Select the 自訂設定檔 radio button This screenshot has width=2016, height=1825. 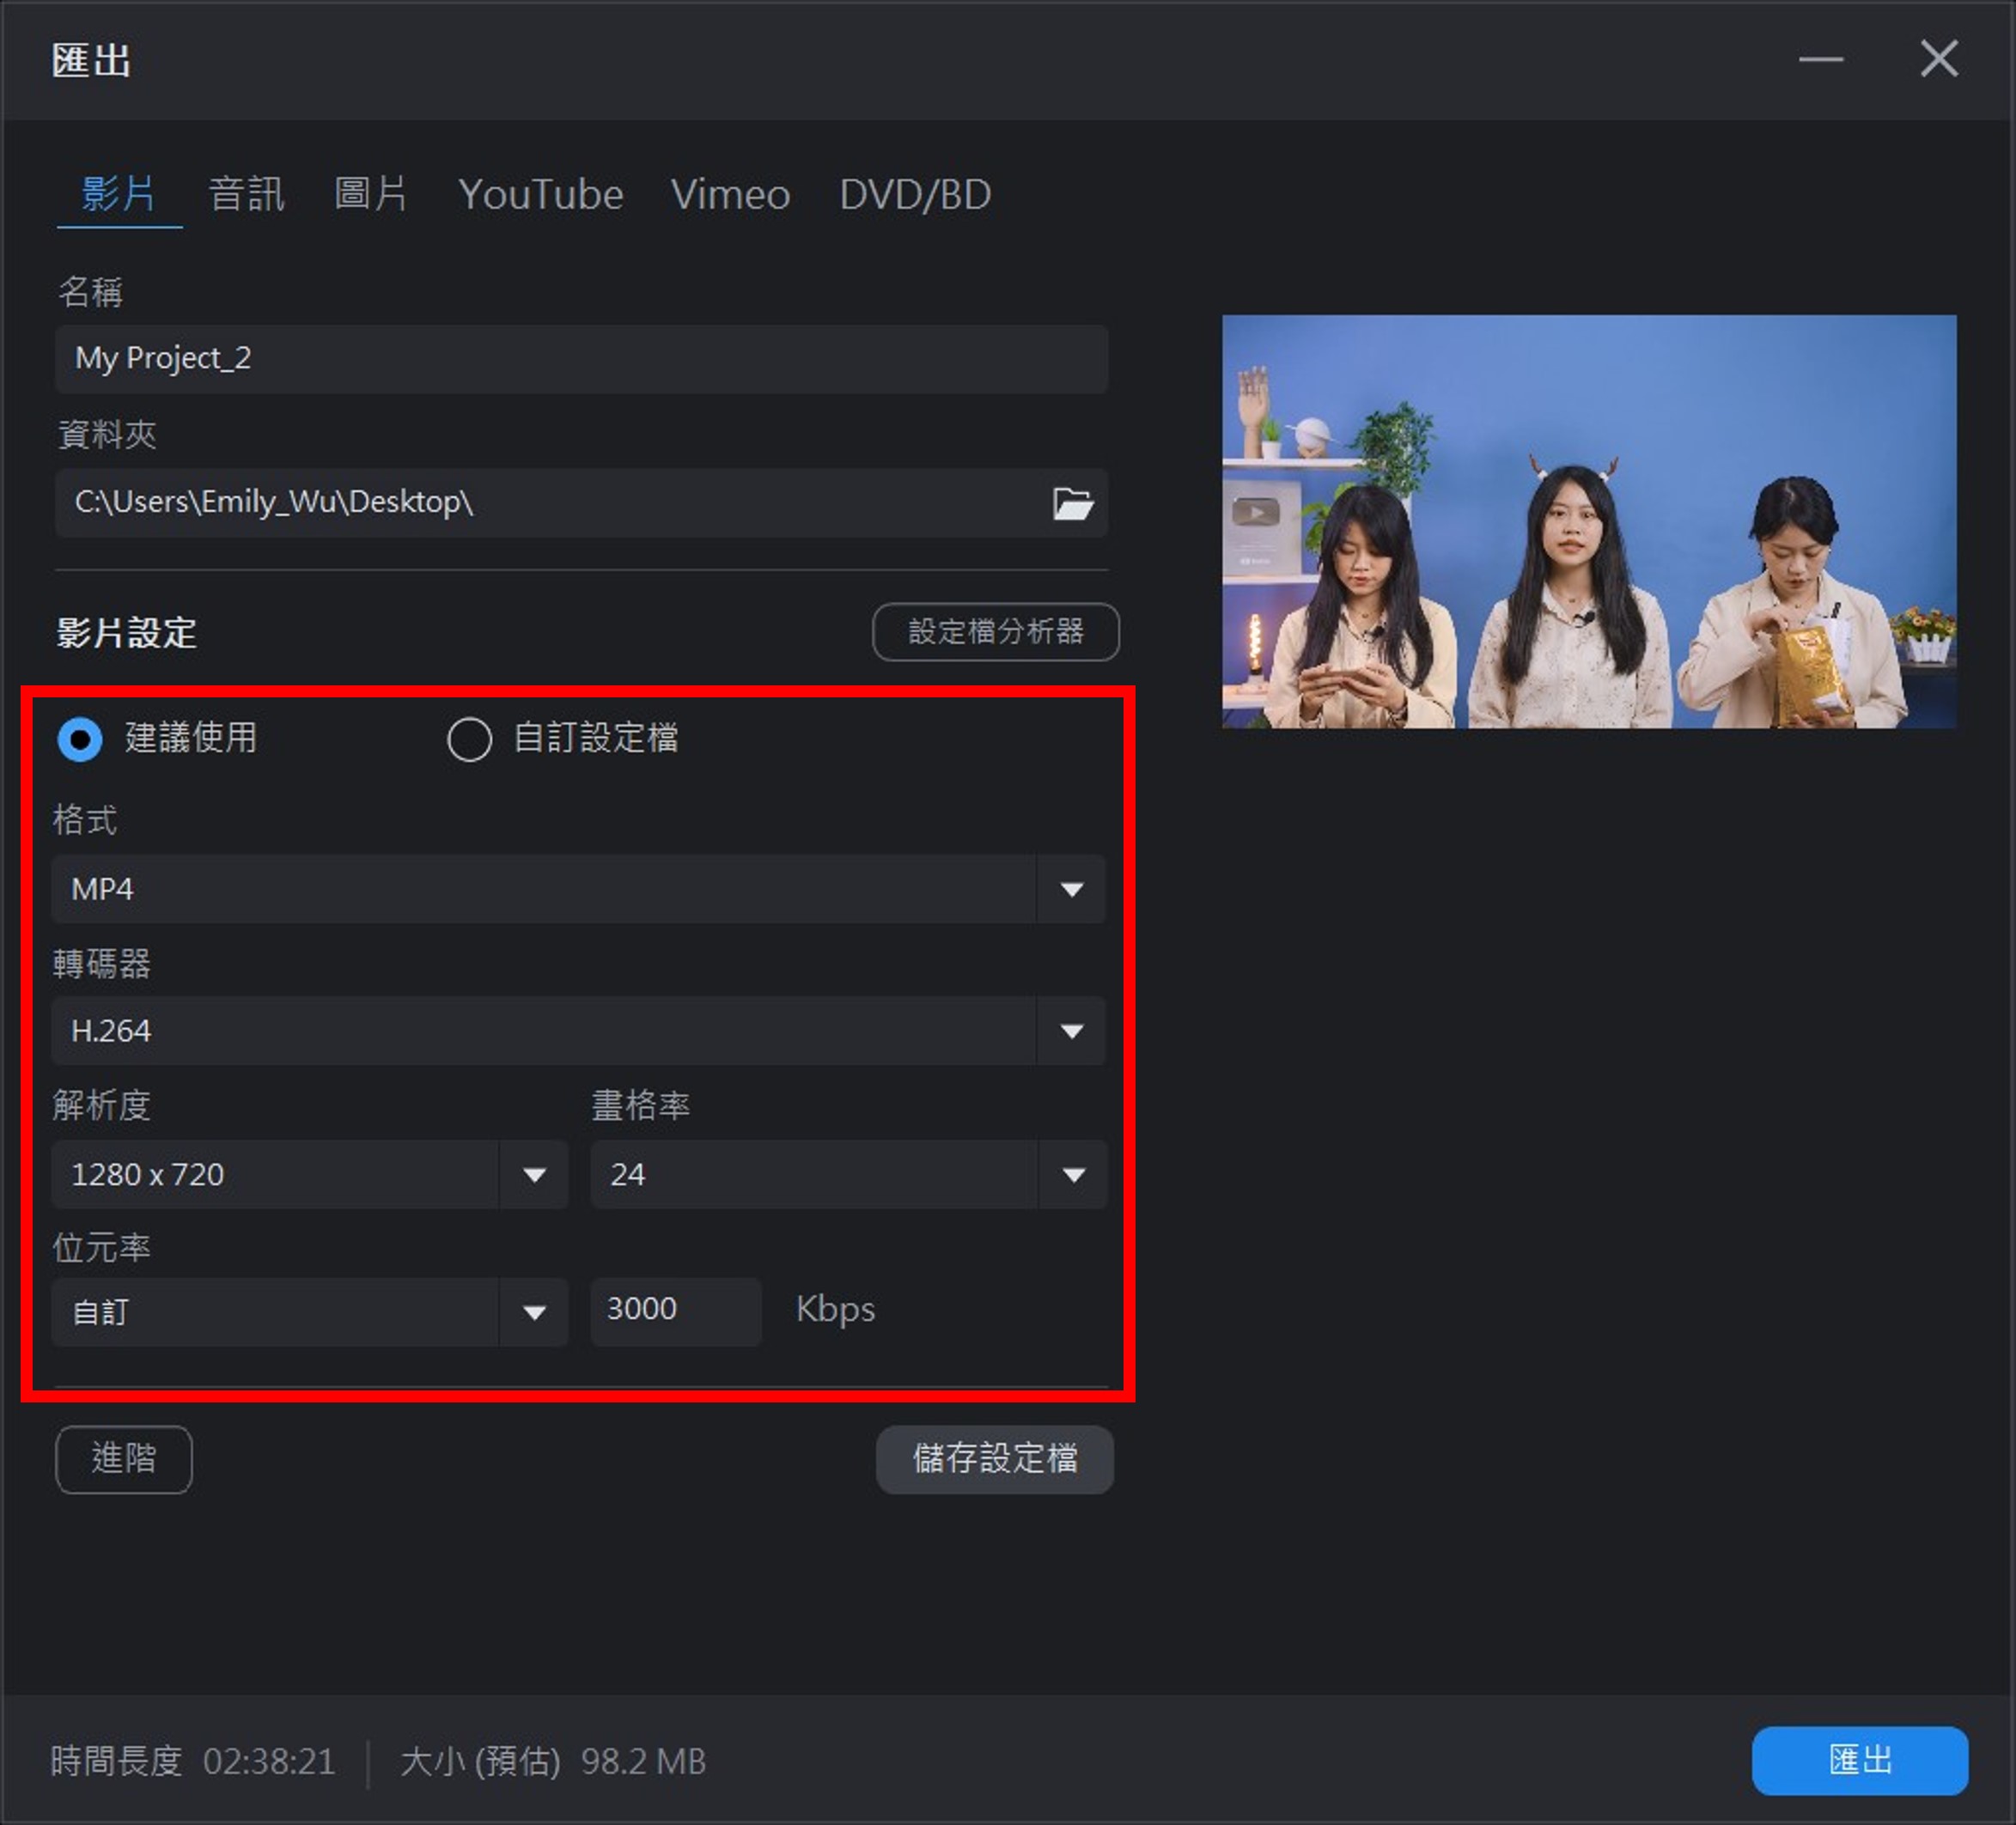coord(469,740)
